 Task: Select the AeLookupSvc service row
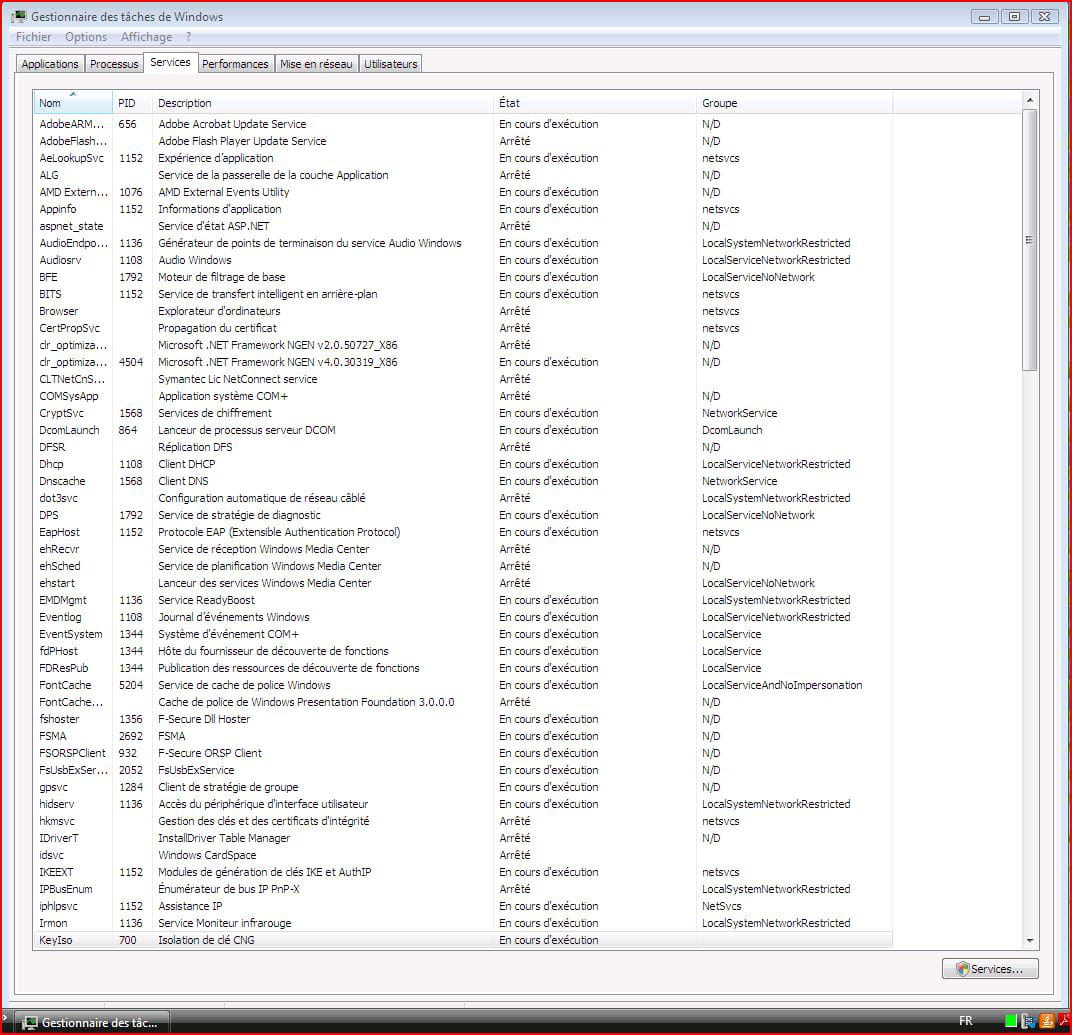462,158
